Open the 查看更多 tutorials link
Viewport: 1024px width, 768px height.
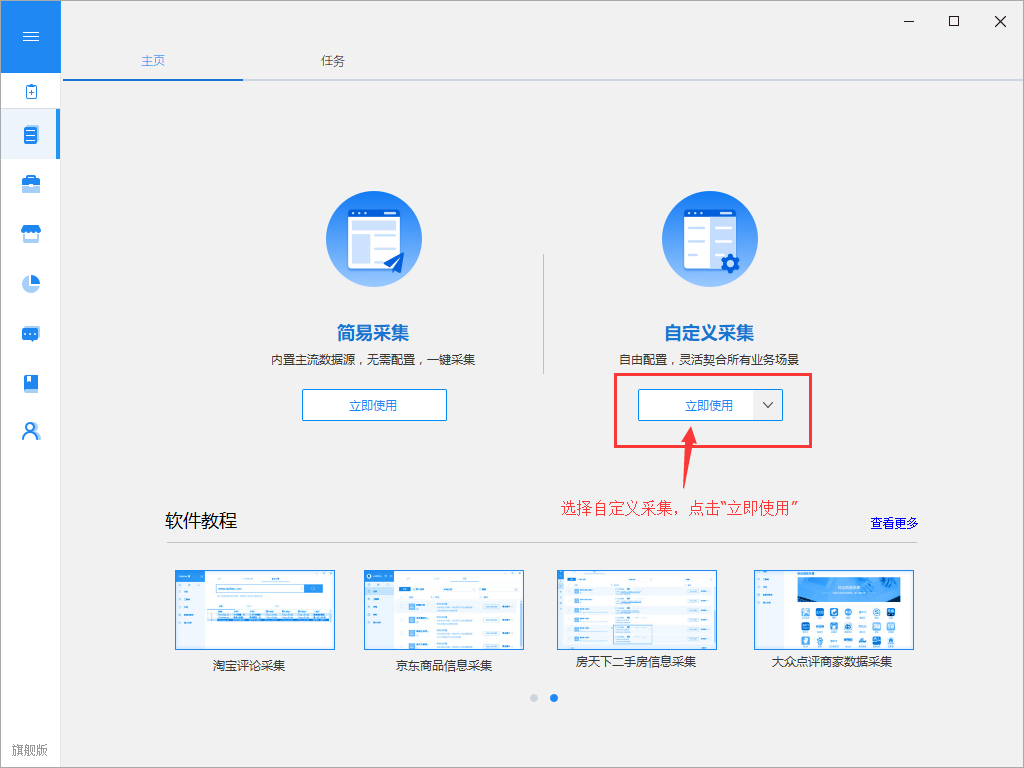[893, 523]
